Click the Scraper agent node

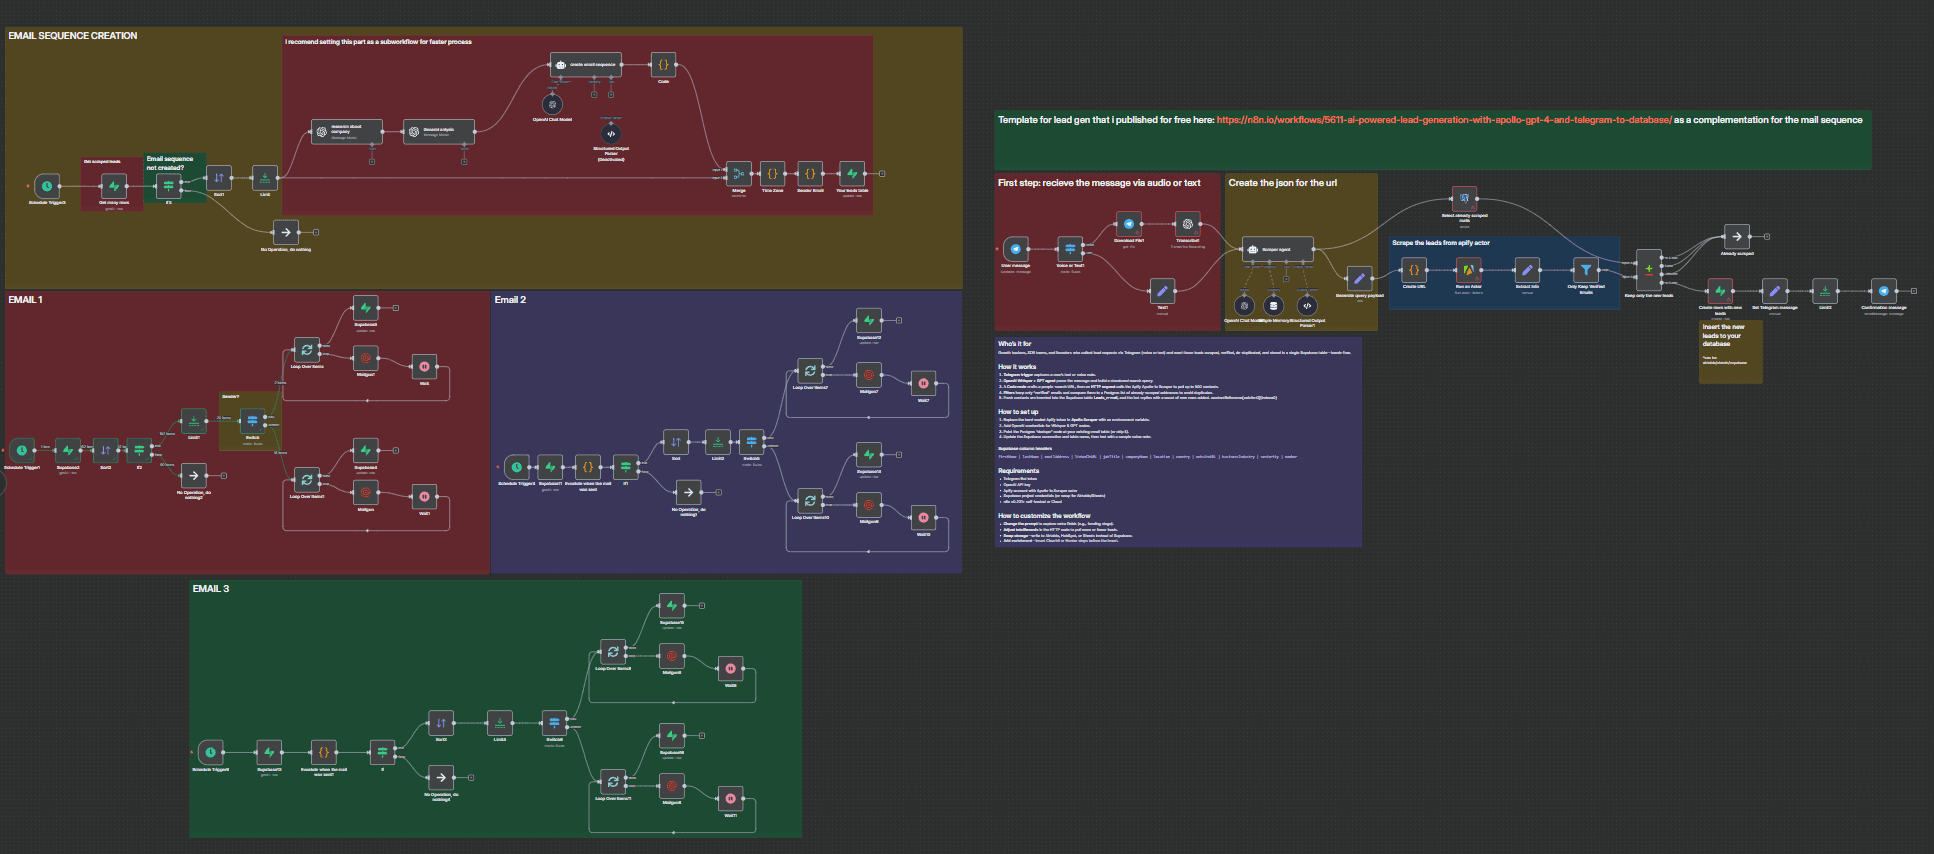[1278, 249]
